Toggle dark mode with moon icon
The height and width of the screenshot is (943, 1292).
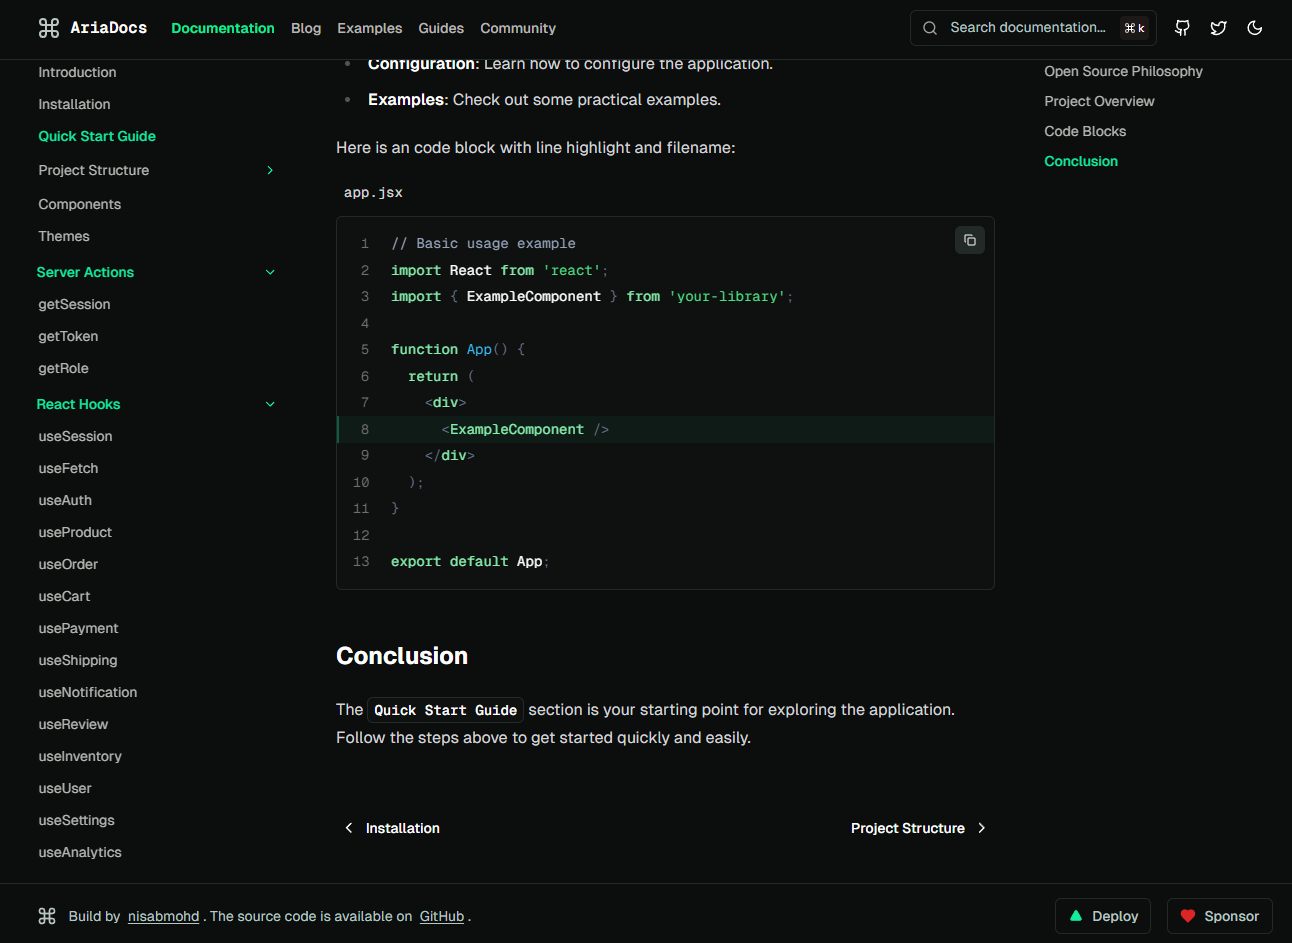(1254, 28)
